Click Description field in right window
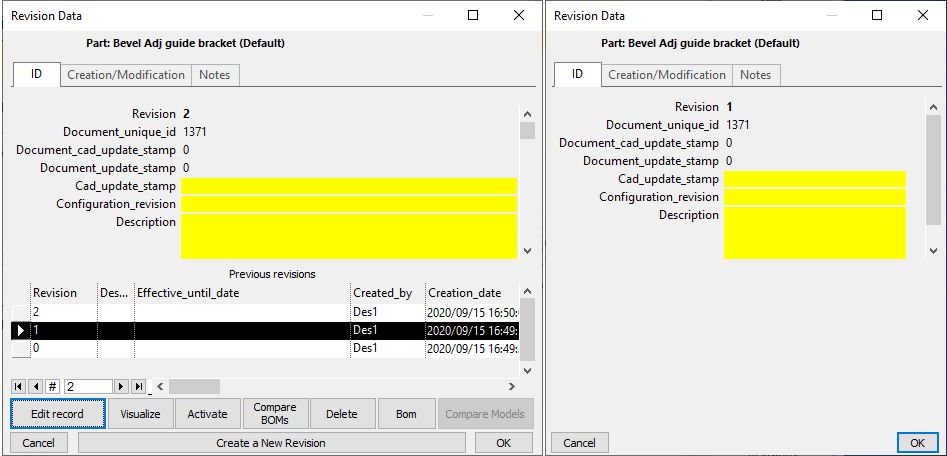This screenshot has height=456, width=947. pos(815,233)
